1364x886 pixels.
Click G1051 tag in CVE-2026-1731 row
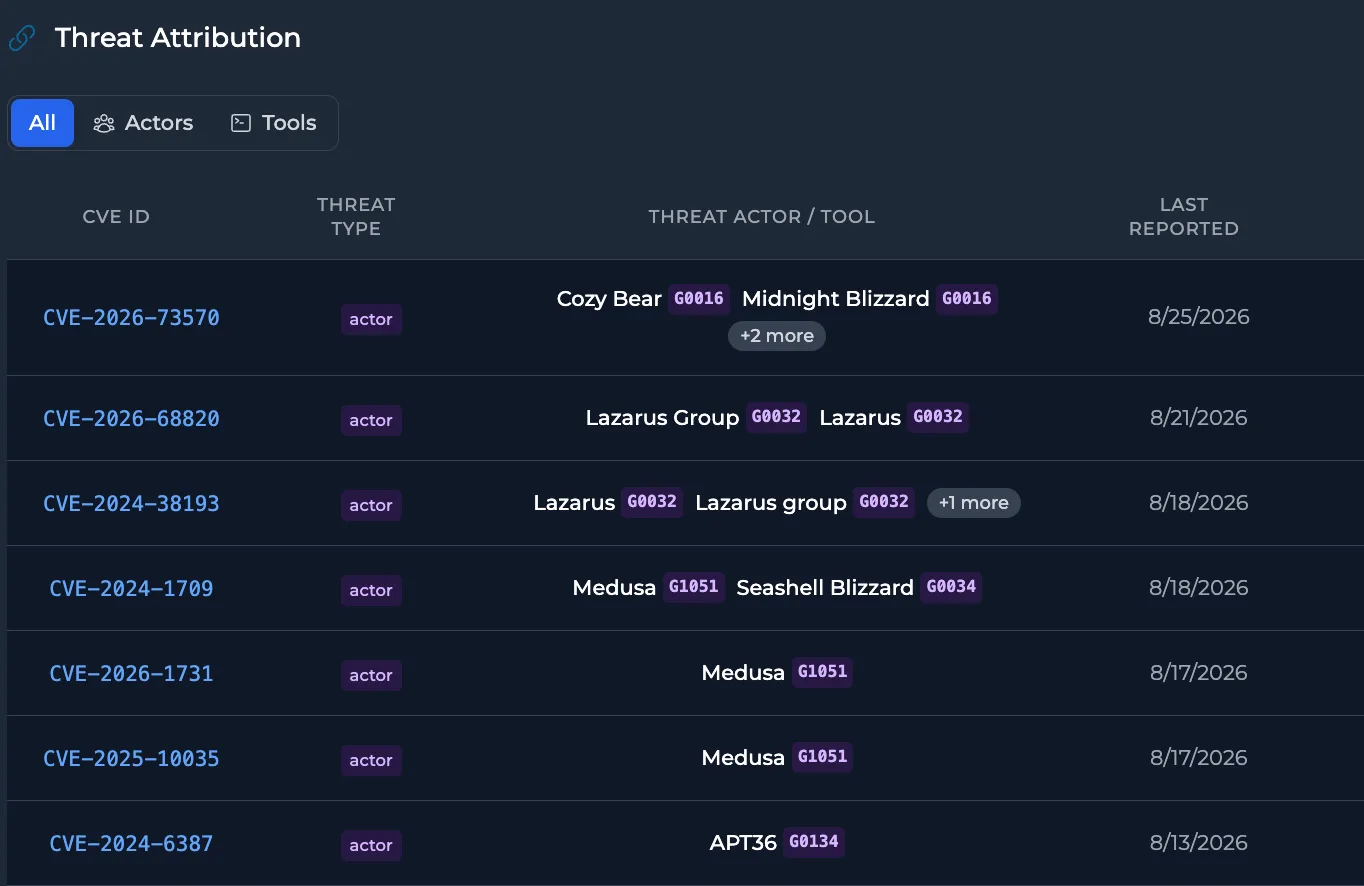pos(822,672)
